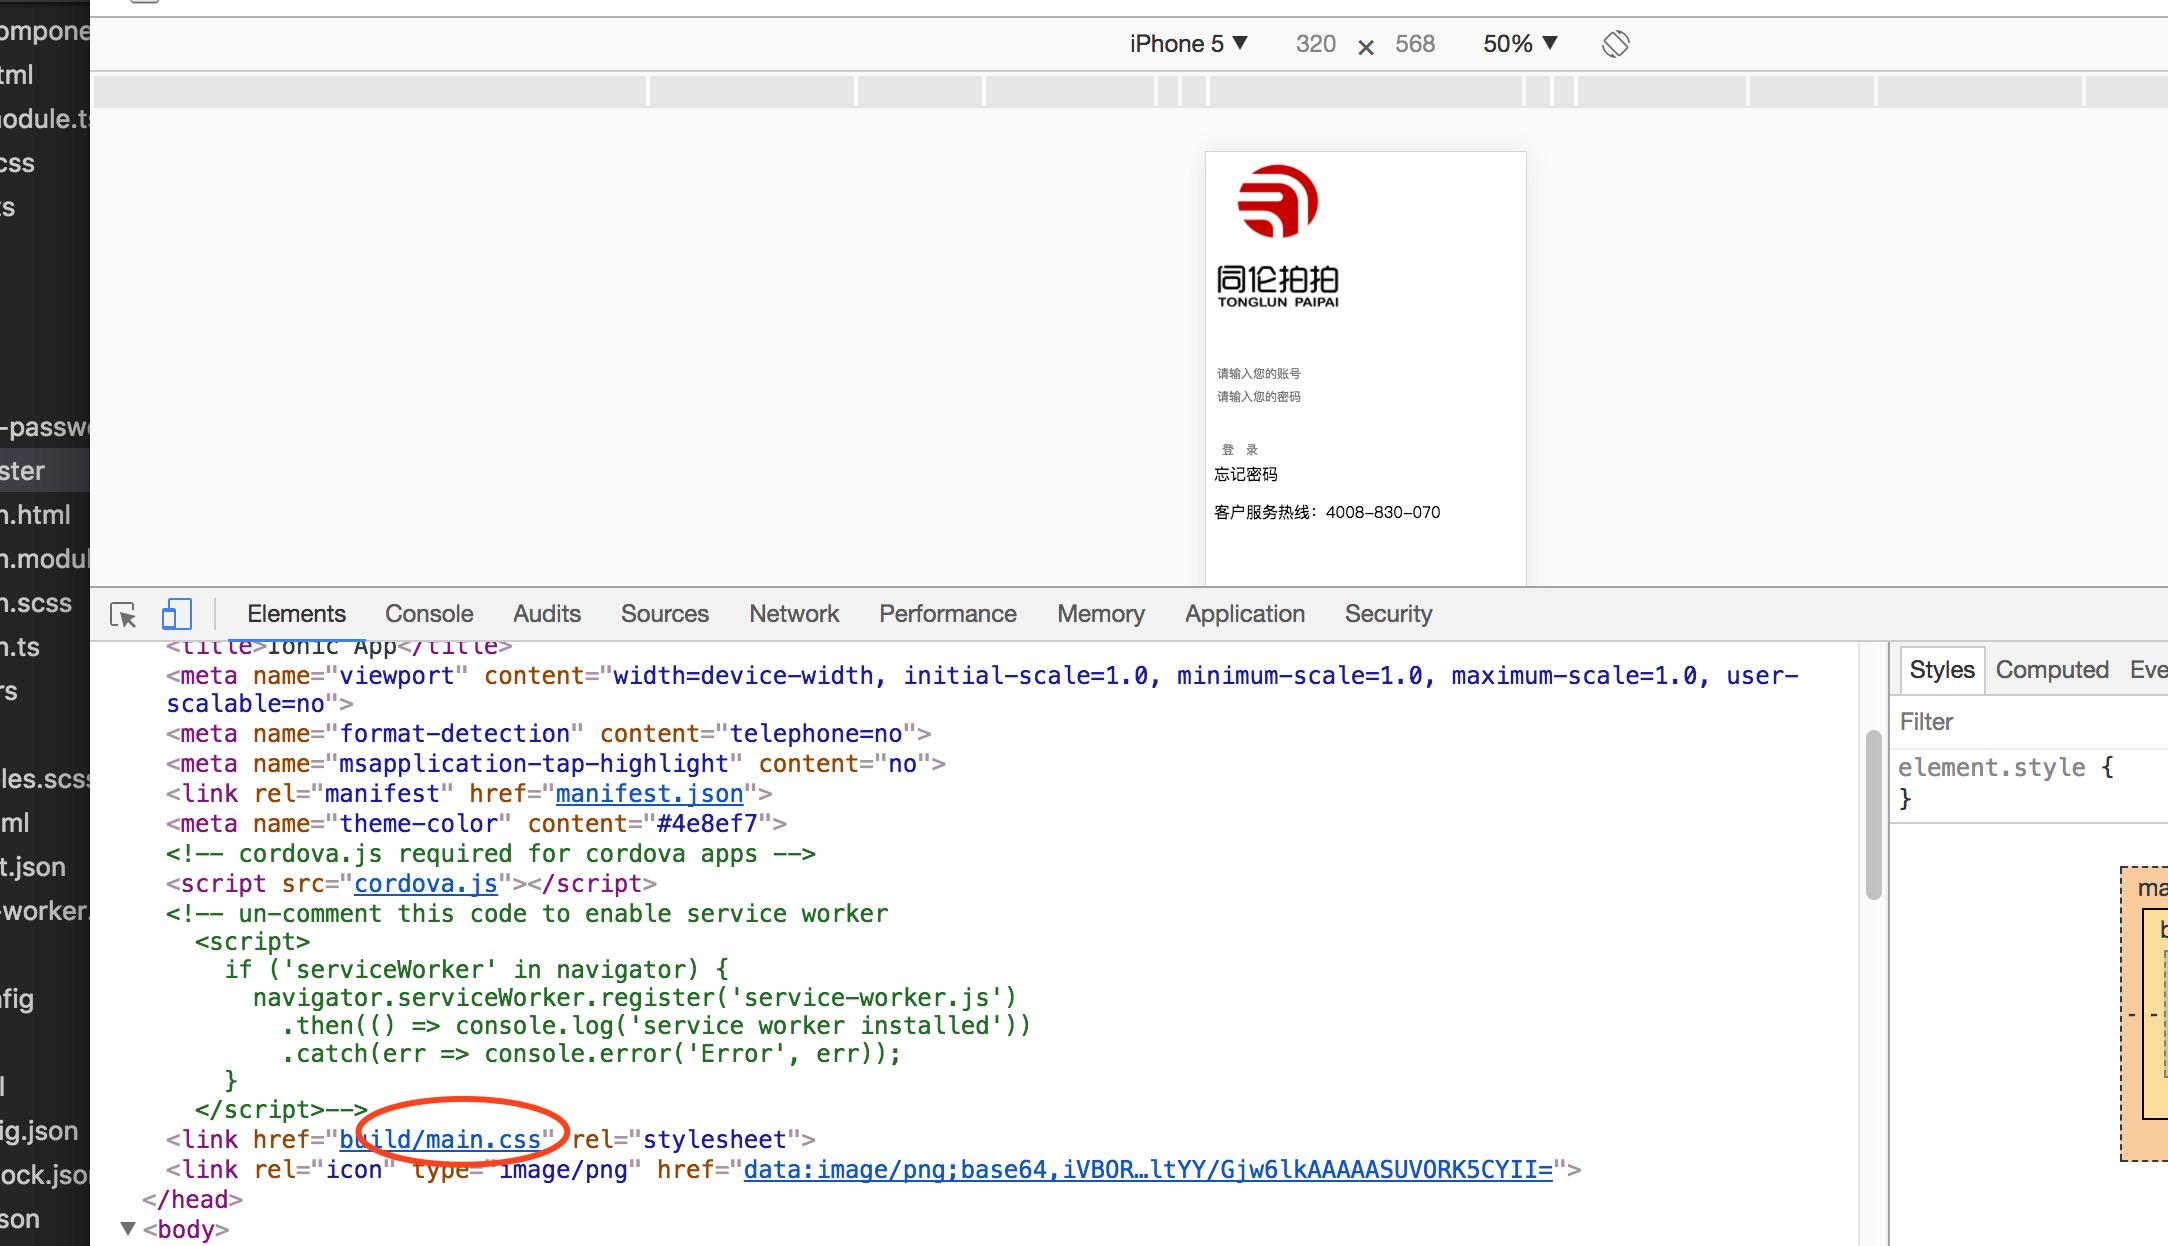Viewport: 2168px width, 1246px height.
Task: Click the device width field showing 320
Action: pos(1315,44)
